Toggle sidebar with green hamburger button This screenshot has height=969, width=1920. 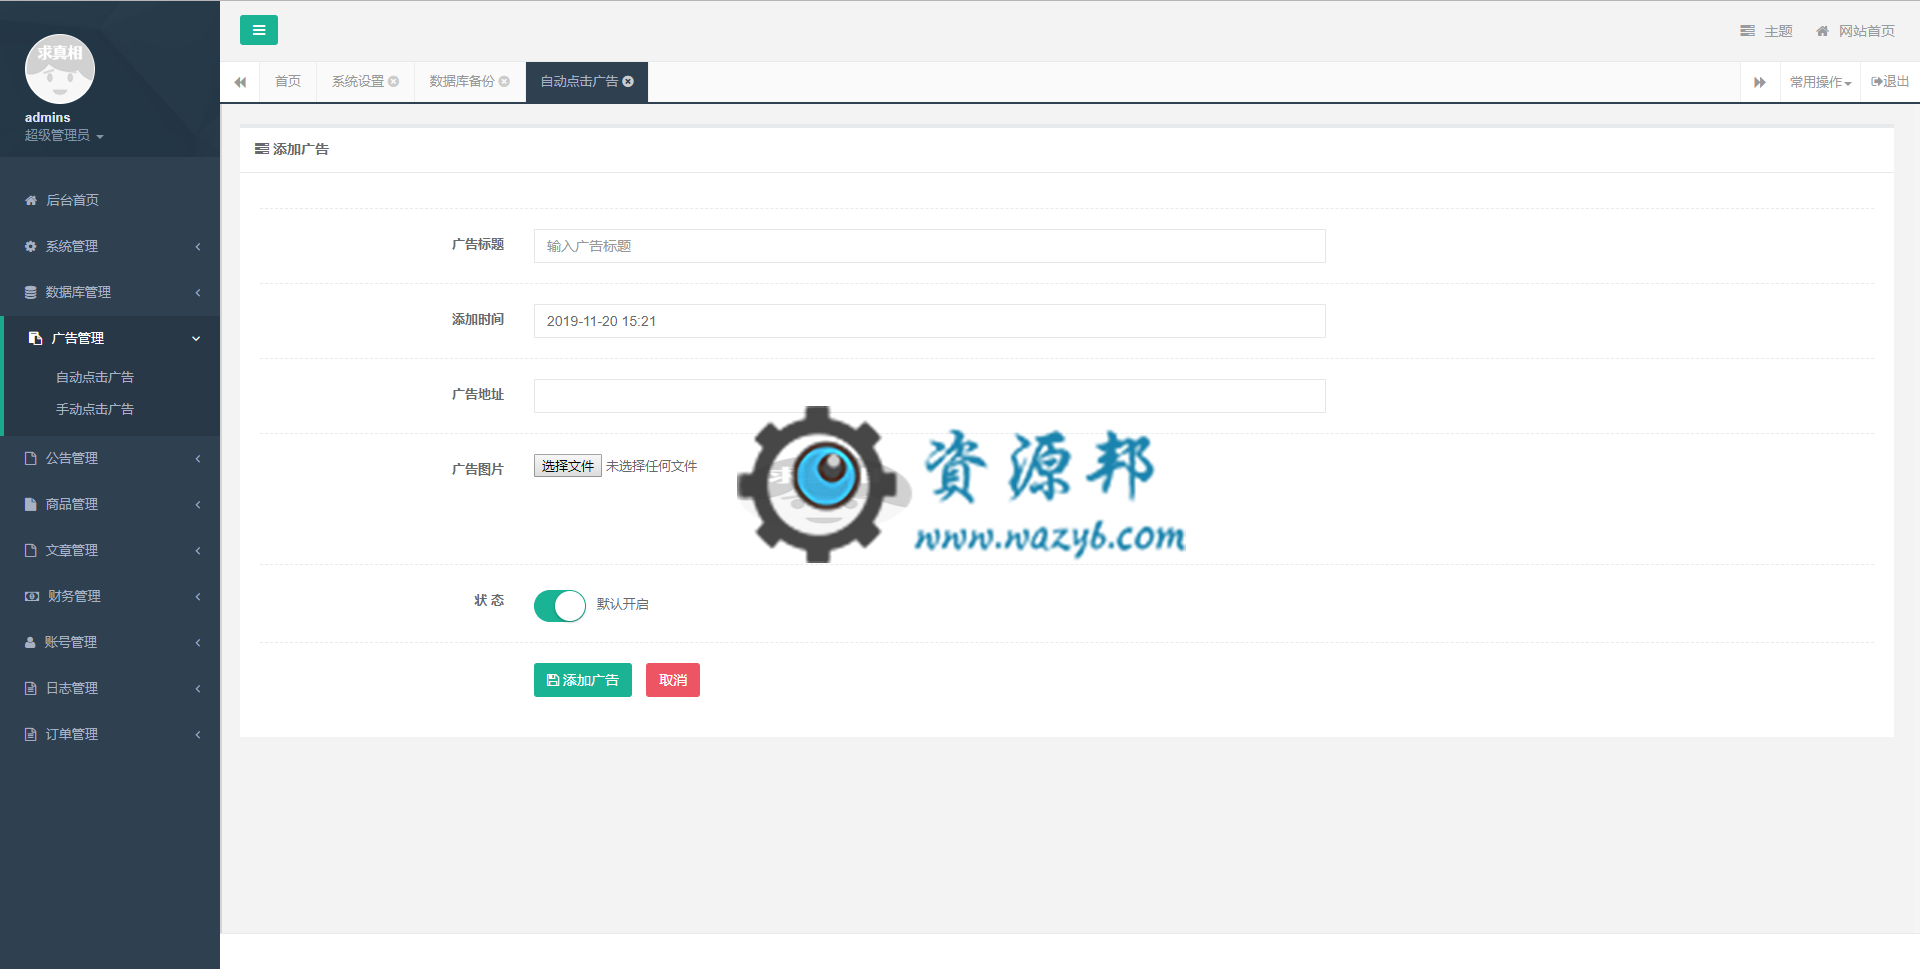click(258, 30)
